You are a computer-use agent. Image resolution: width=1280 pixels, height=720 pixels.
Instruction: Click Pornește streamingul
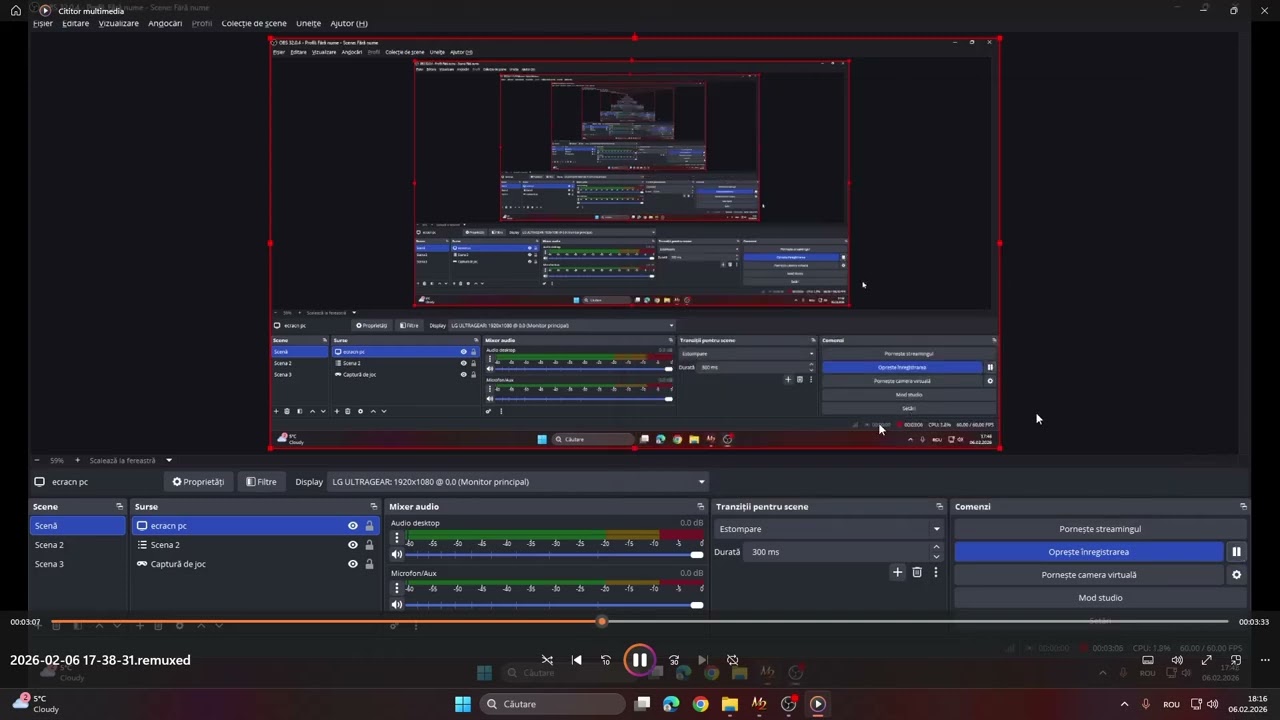click(1100, 529)
